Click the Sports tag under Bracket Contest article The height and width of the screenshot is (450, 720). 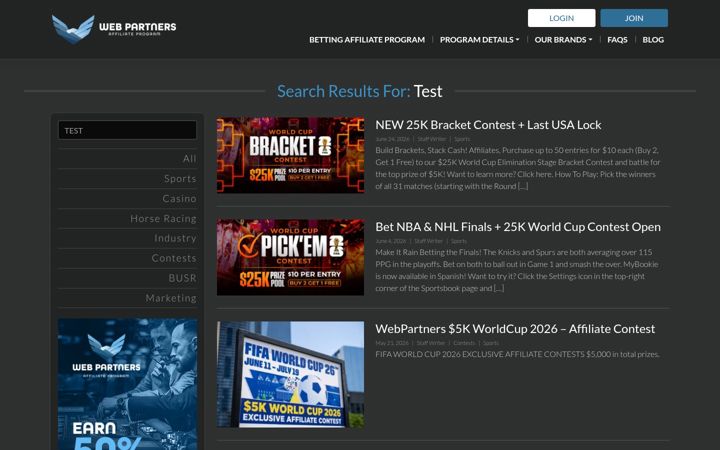click(462, 139)
